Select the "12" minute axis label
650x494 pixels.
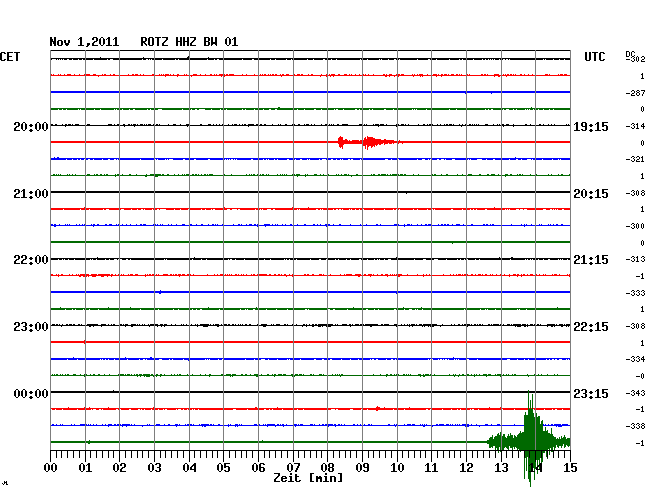466,468
